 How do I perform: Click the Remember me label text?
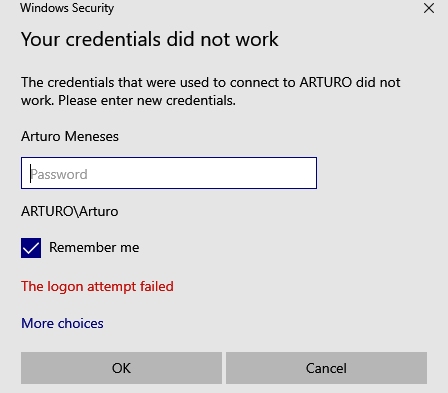pyautogui.click(x=94, y=247)
